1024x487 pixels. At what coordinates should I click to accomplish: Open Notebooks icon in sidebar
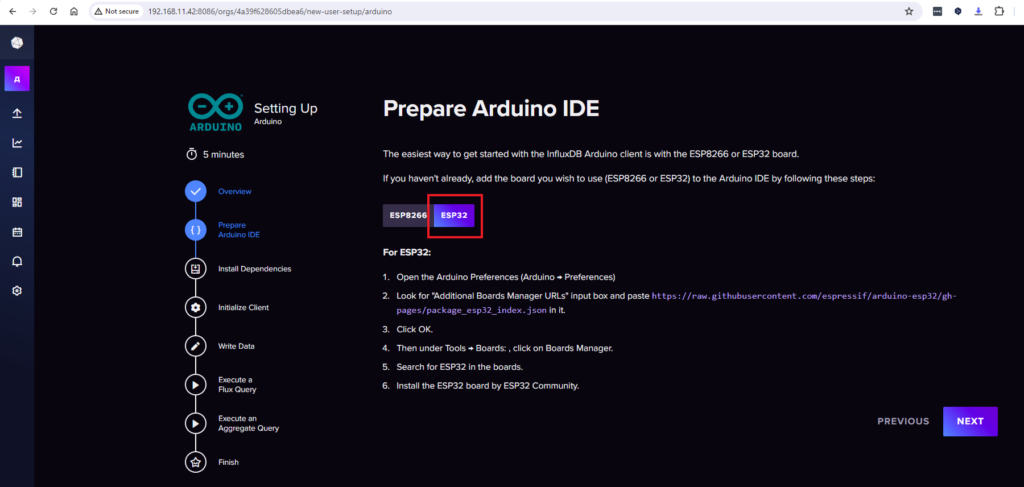17,172
